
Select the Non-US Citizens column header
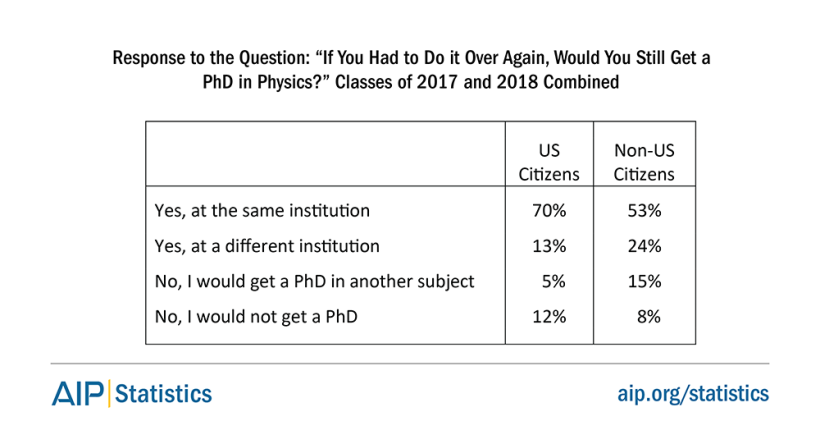pyautogui.click(x=643, y=162)
